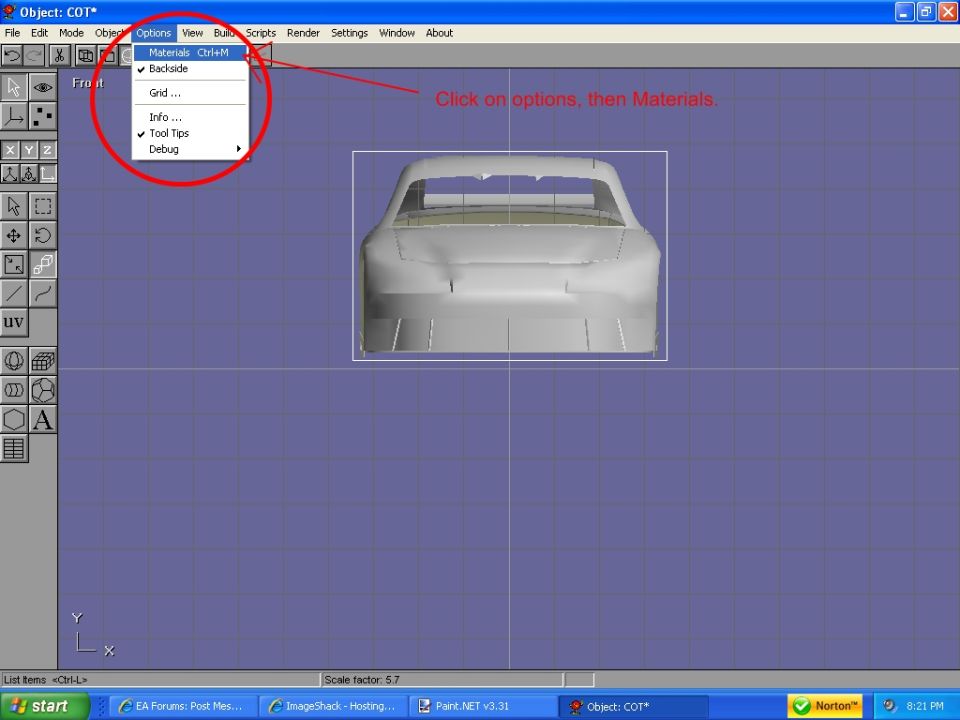Select Object Edit mode arrow beside eye icon

click(x=13, y=87)
